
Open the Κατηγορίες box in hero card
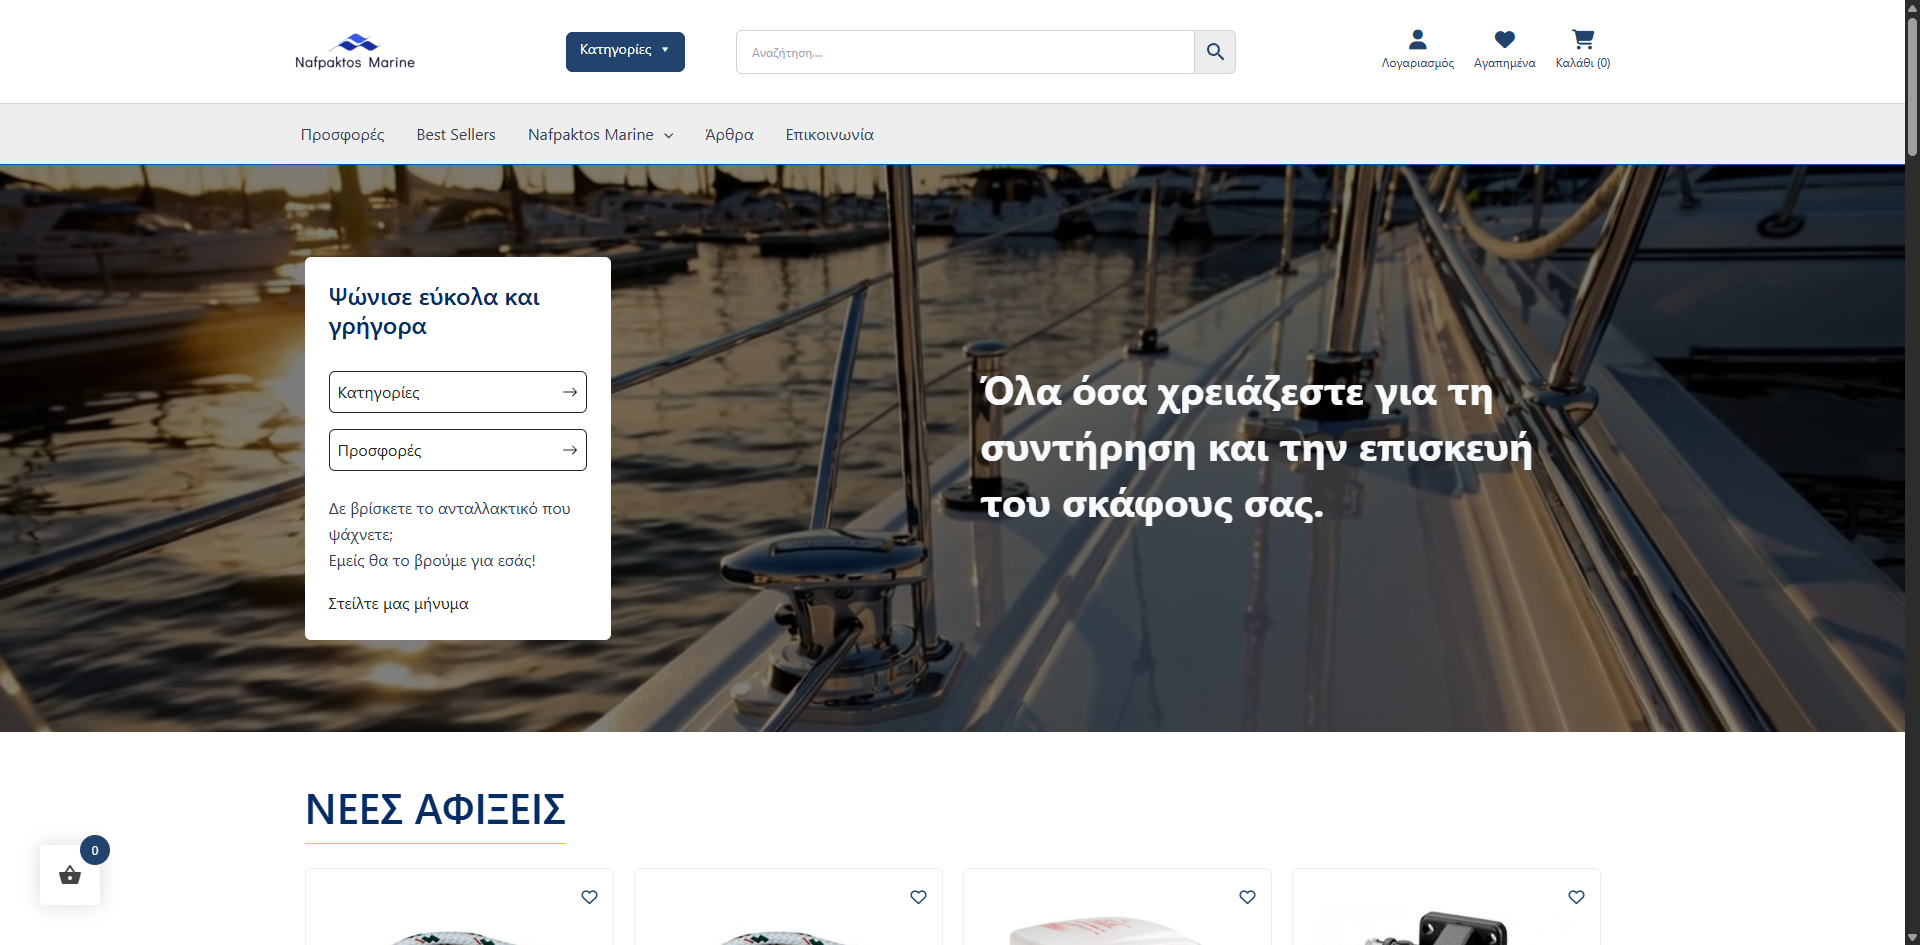click(458, 392)
